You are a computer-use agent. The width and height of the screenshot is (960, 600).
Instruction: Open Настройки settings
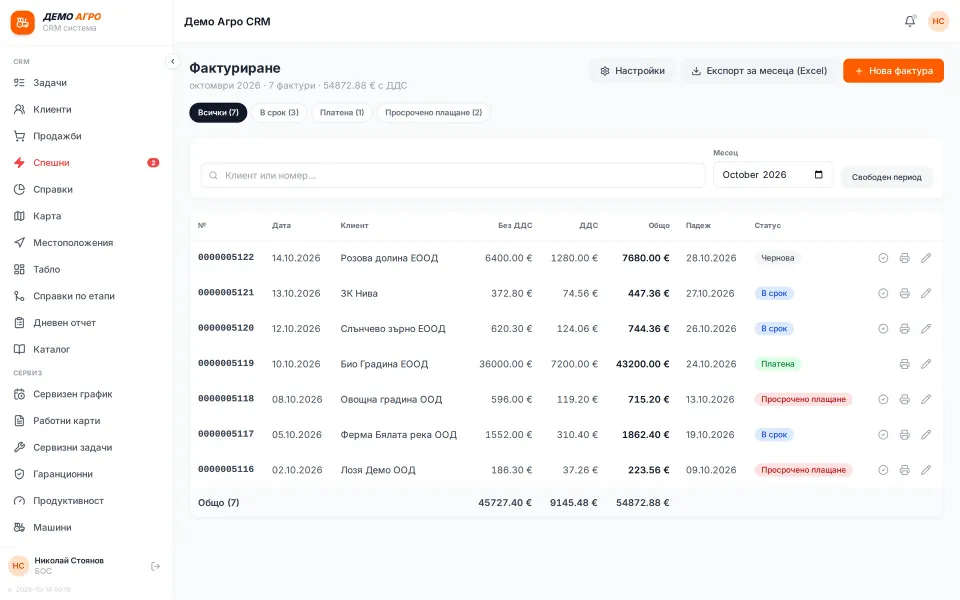[x=632, y=71]
